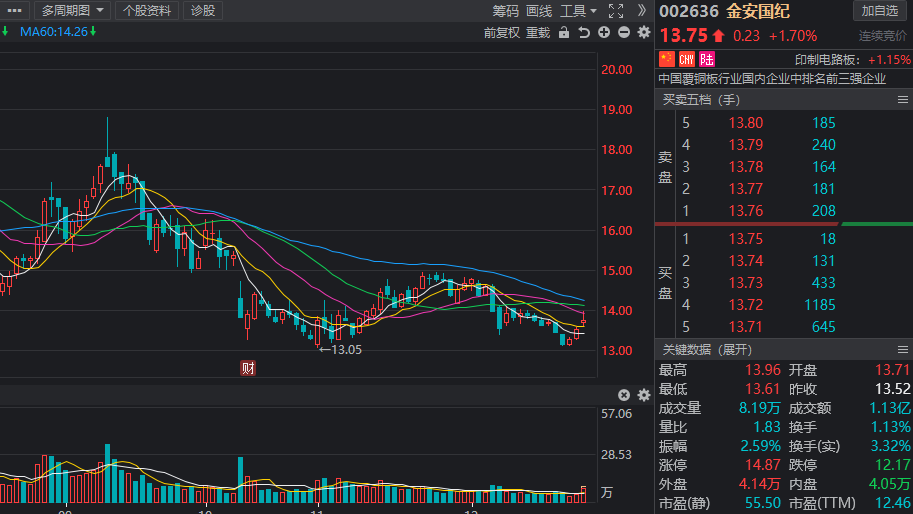Click sell level 5 price 13.80
The image size is (913, 514).
(746, 123)
